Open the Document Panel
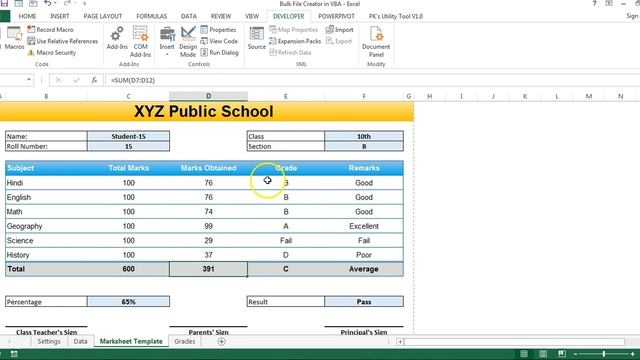Image resolution: width=640 pixels, height=360 pixels. coord(376,41)
